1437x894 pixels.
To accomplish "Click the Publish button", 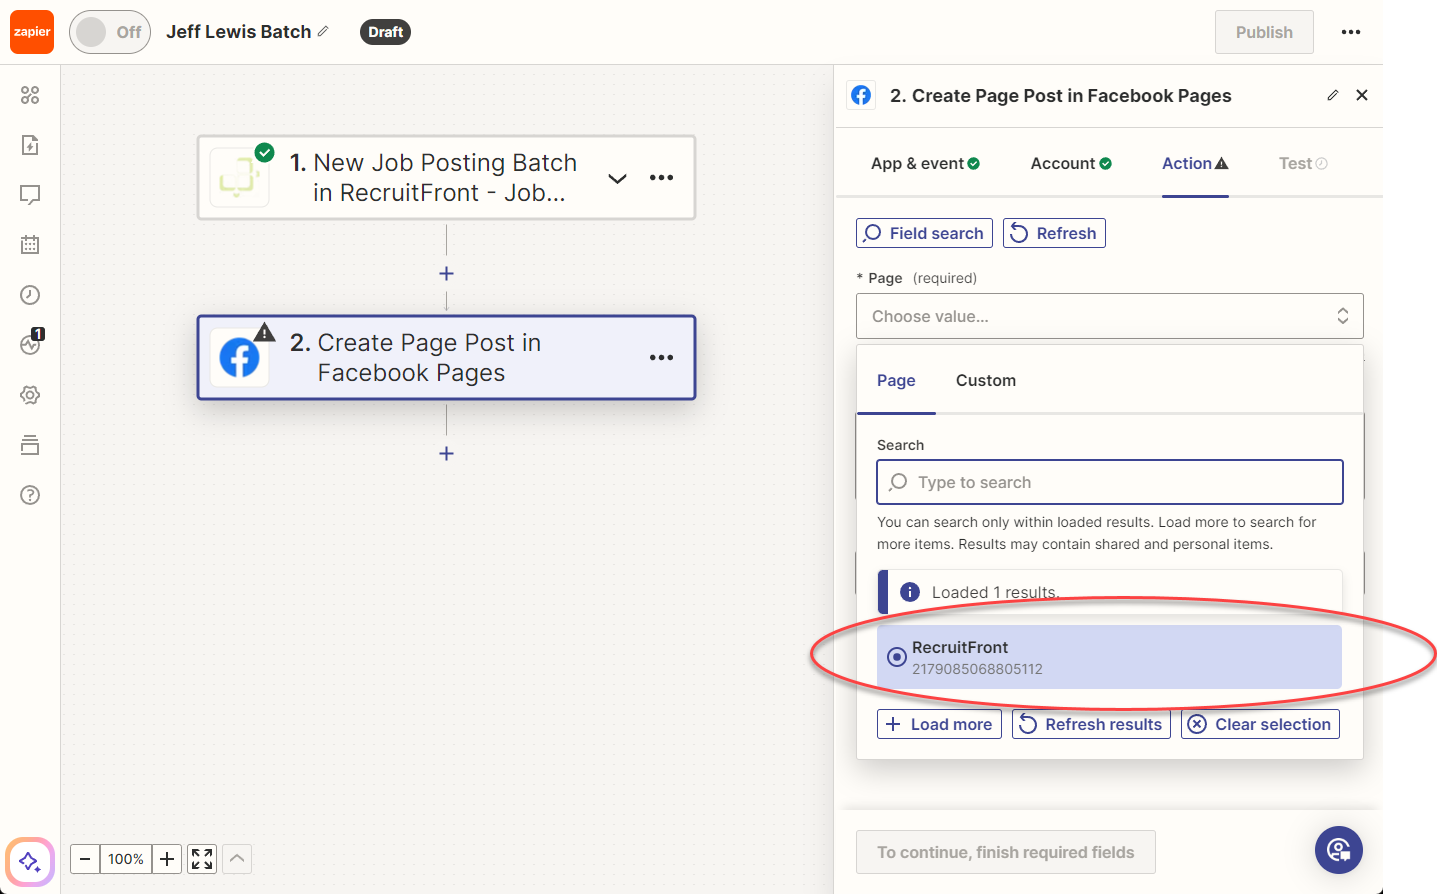I will [1264, 32].
